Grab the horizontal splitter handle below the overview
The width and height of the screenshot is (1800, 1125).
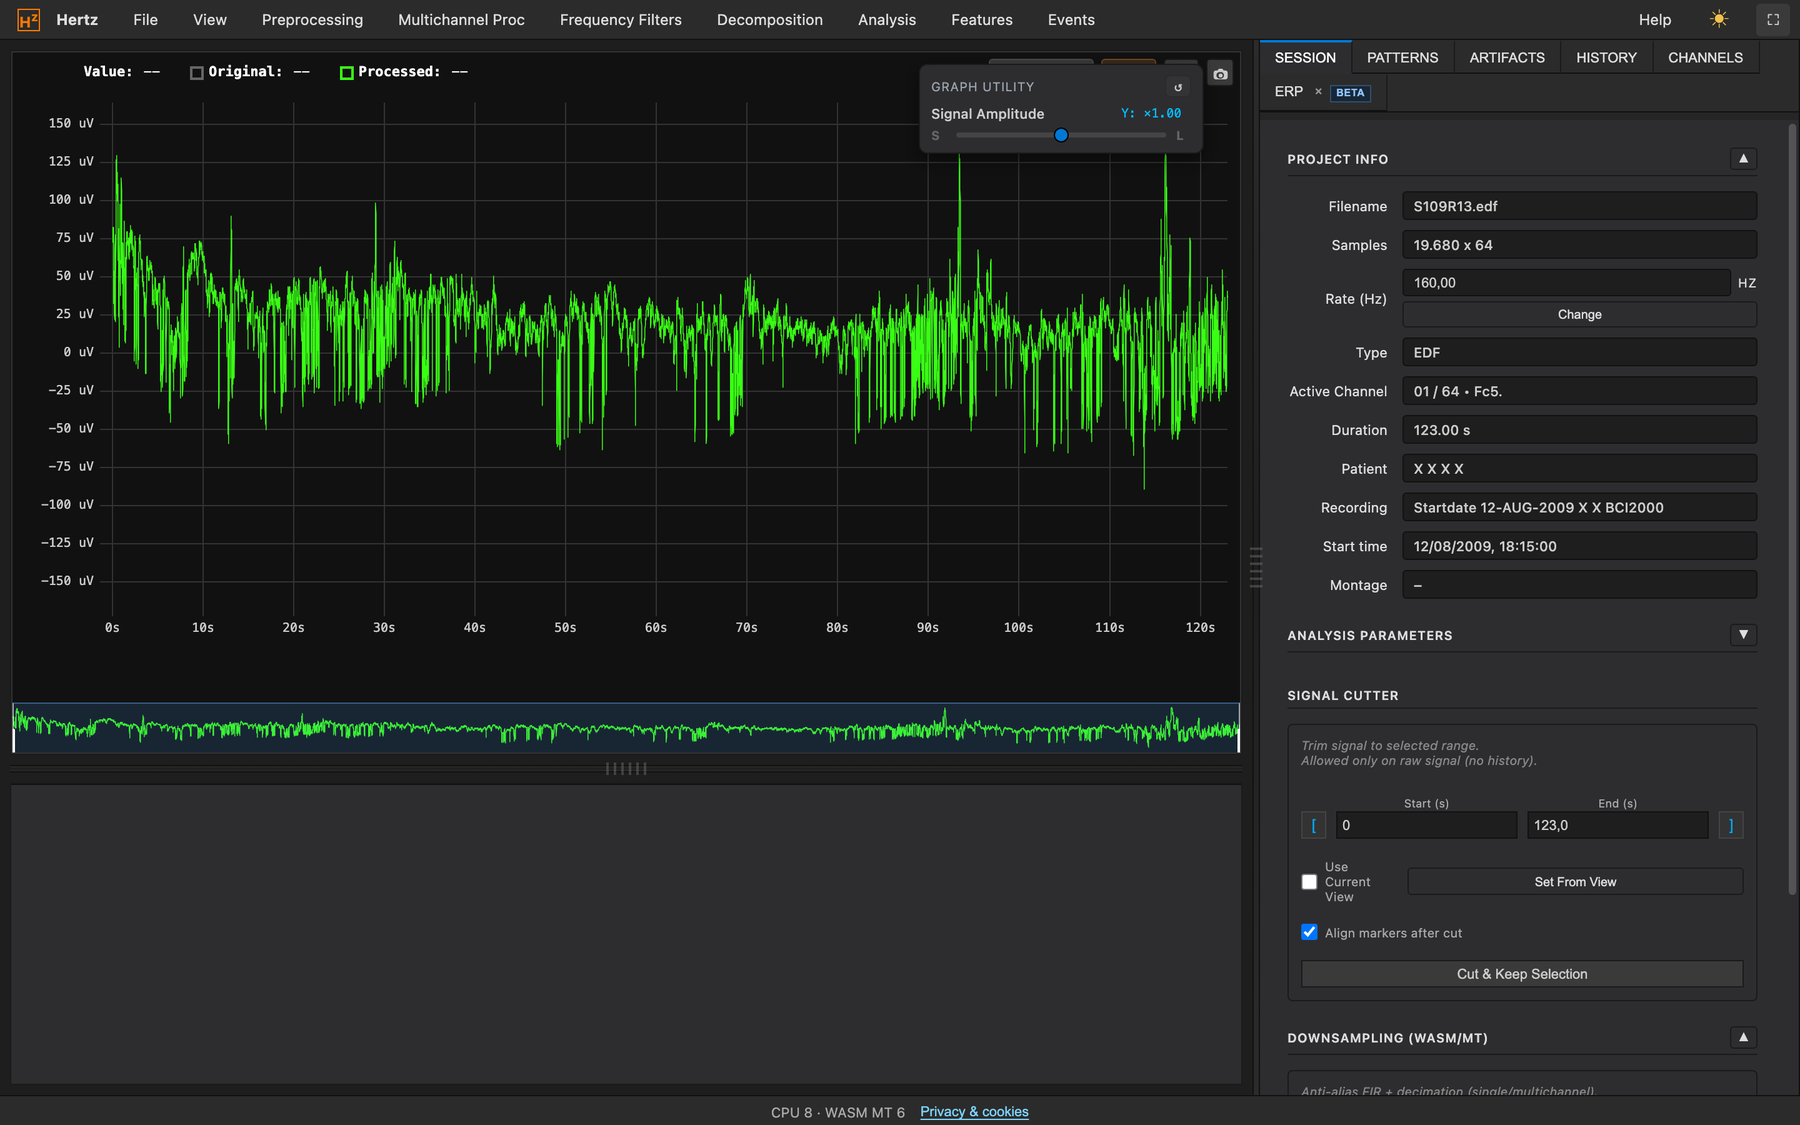click(626, 769)
